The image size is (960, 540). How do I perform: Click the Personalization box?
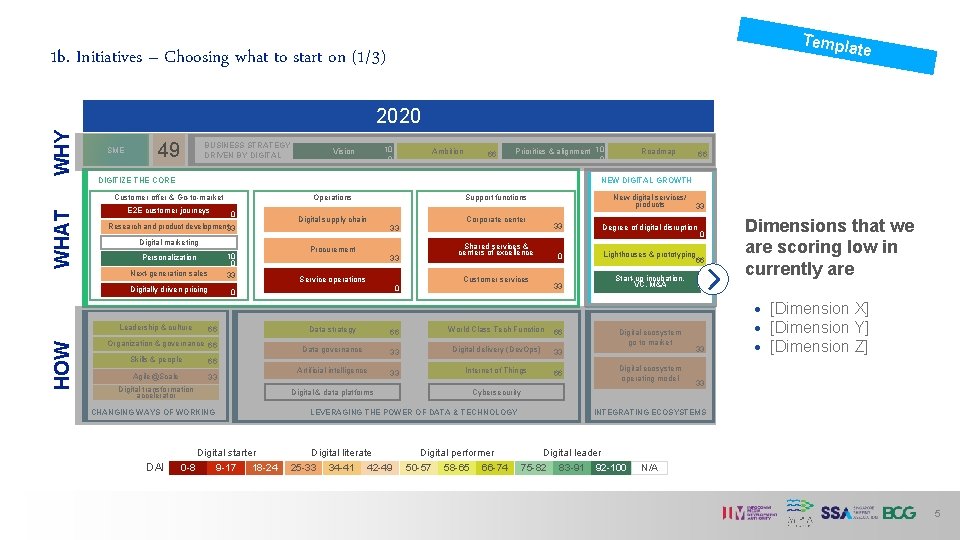point(169,258)
